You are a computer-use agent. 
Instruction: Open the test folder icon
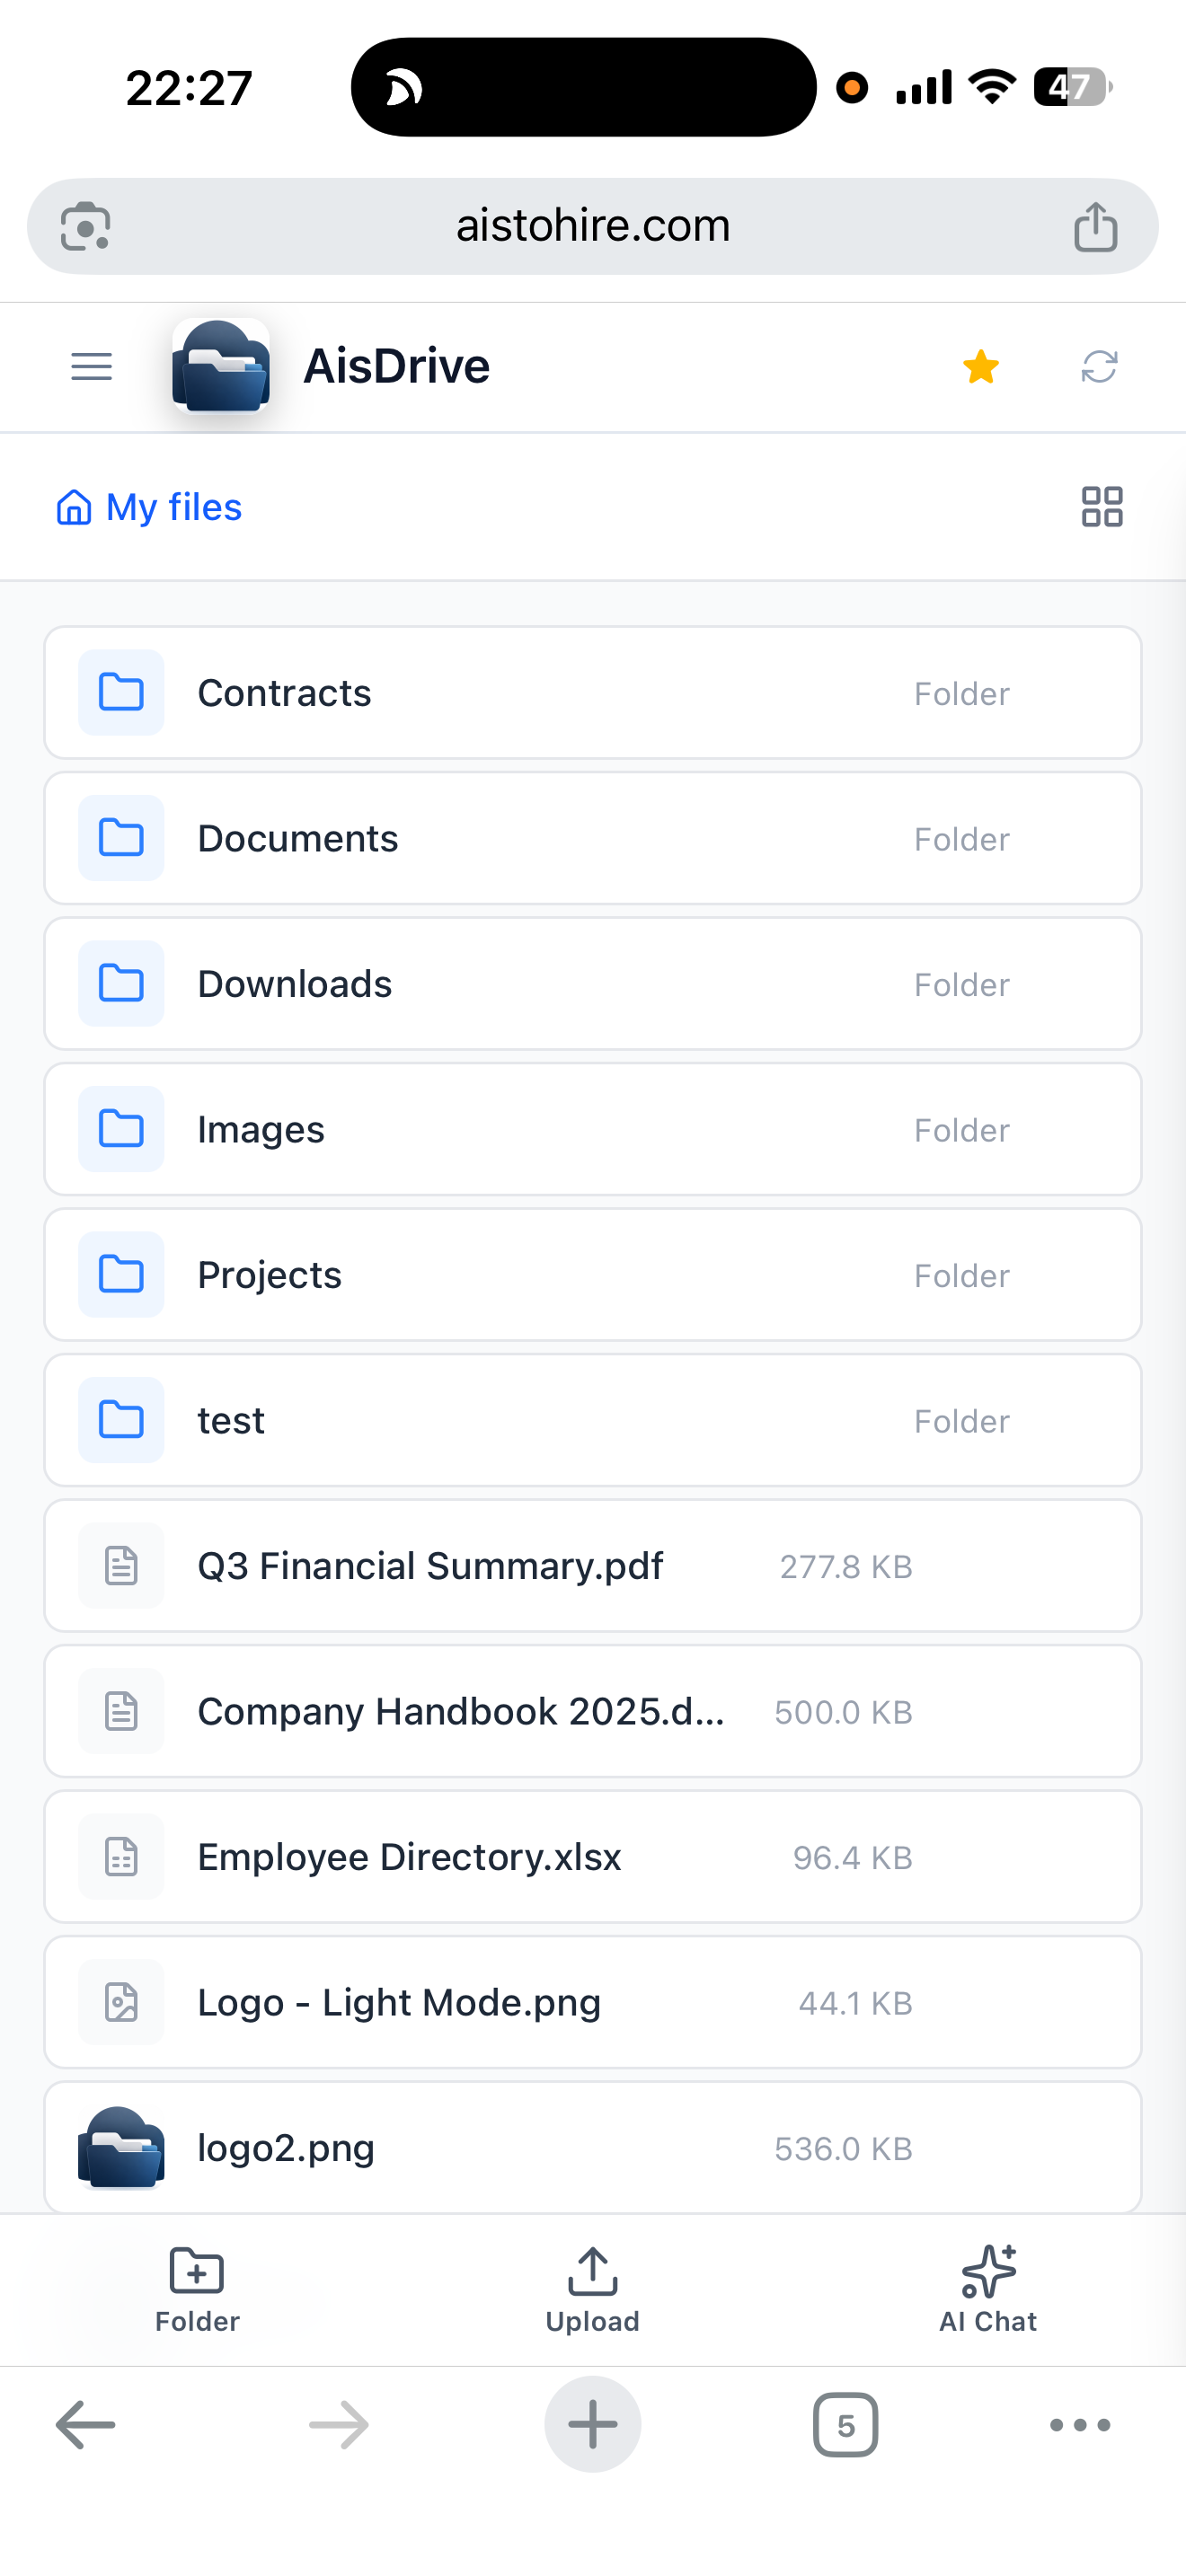tap(121, 1420)
